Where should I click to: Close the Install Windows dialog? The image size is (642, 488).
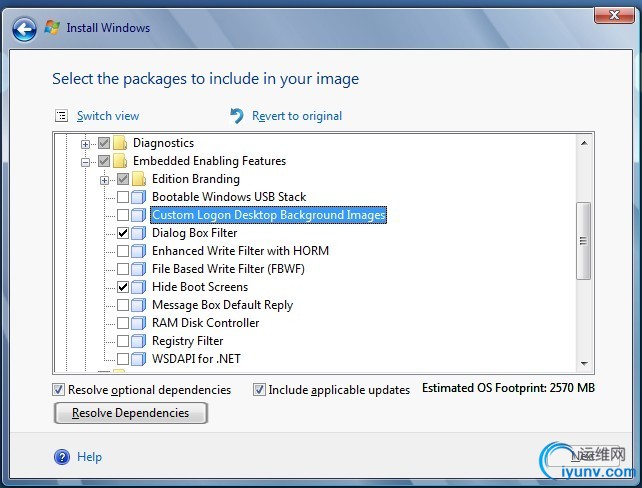tap(614, 15)
